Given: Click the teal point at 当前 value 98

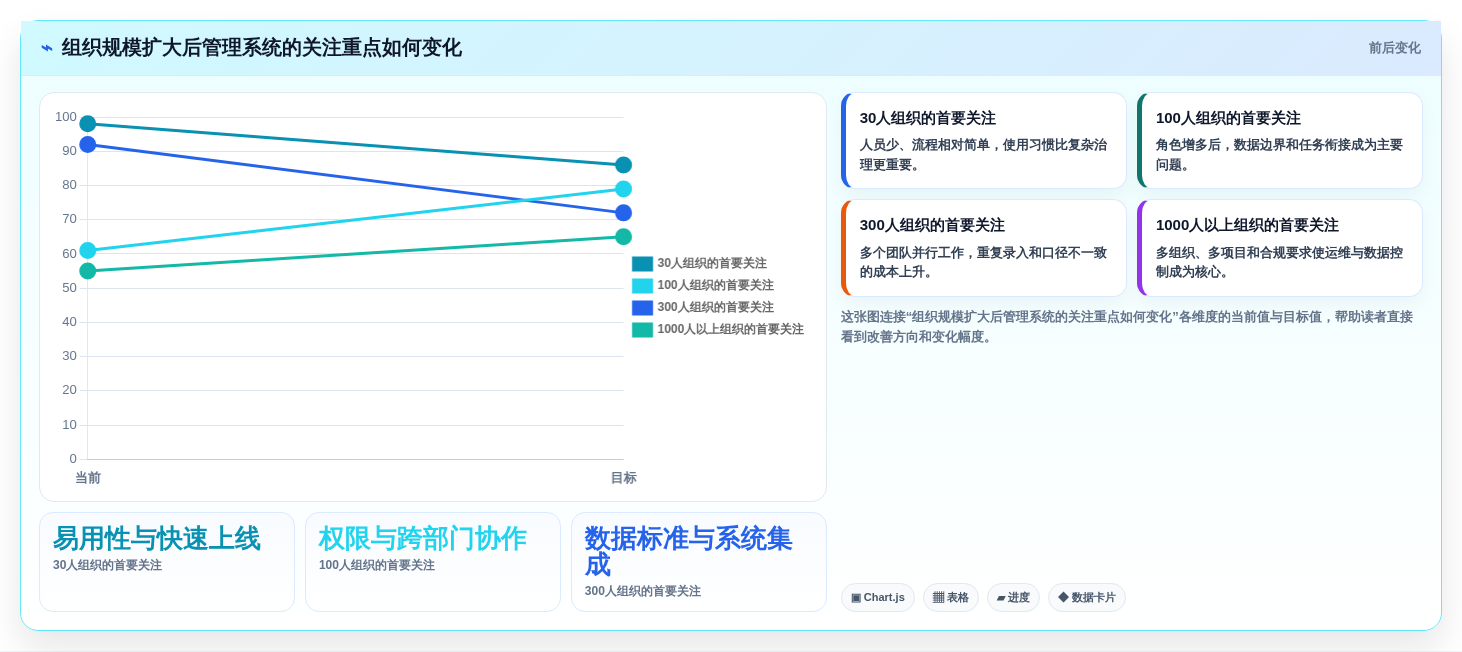Looking at the screenshot, I should tap(88, 124).
